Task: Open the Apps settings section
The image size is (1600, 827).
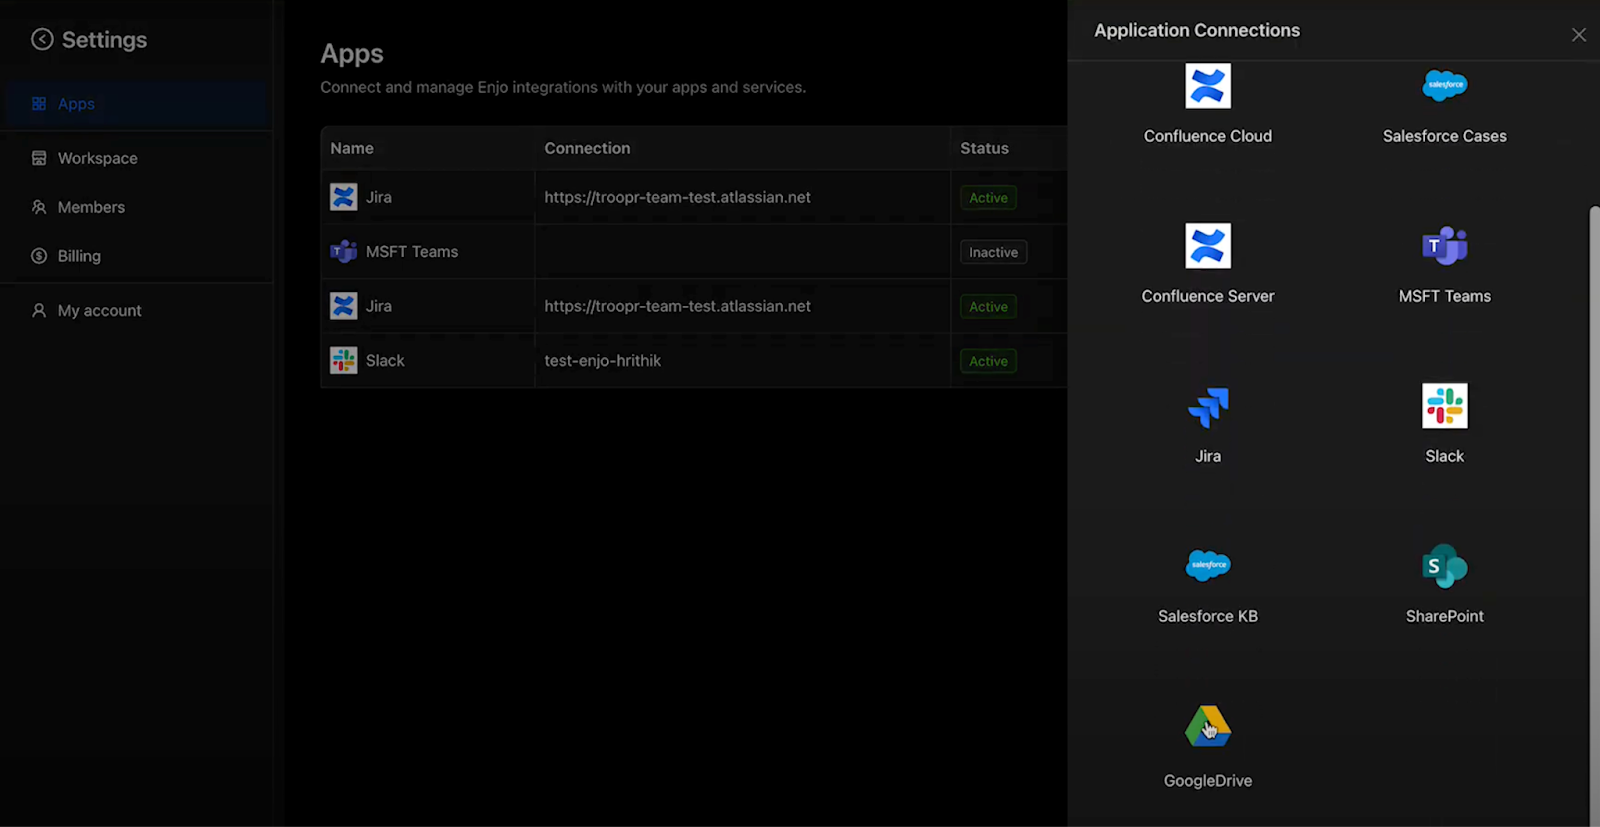Action: click(136, 104)
